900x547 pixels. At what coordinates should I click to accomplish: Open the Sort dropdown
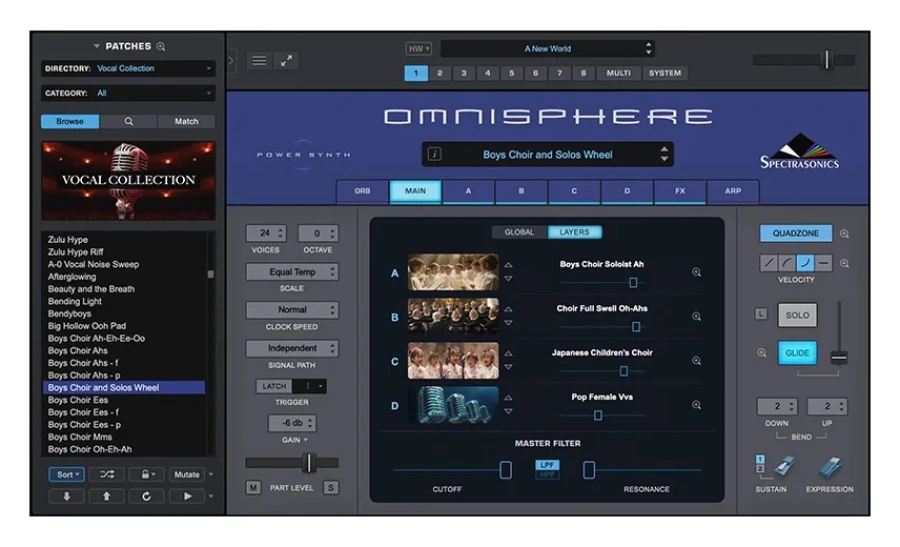click(67, 474)
